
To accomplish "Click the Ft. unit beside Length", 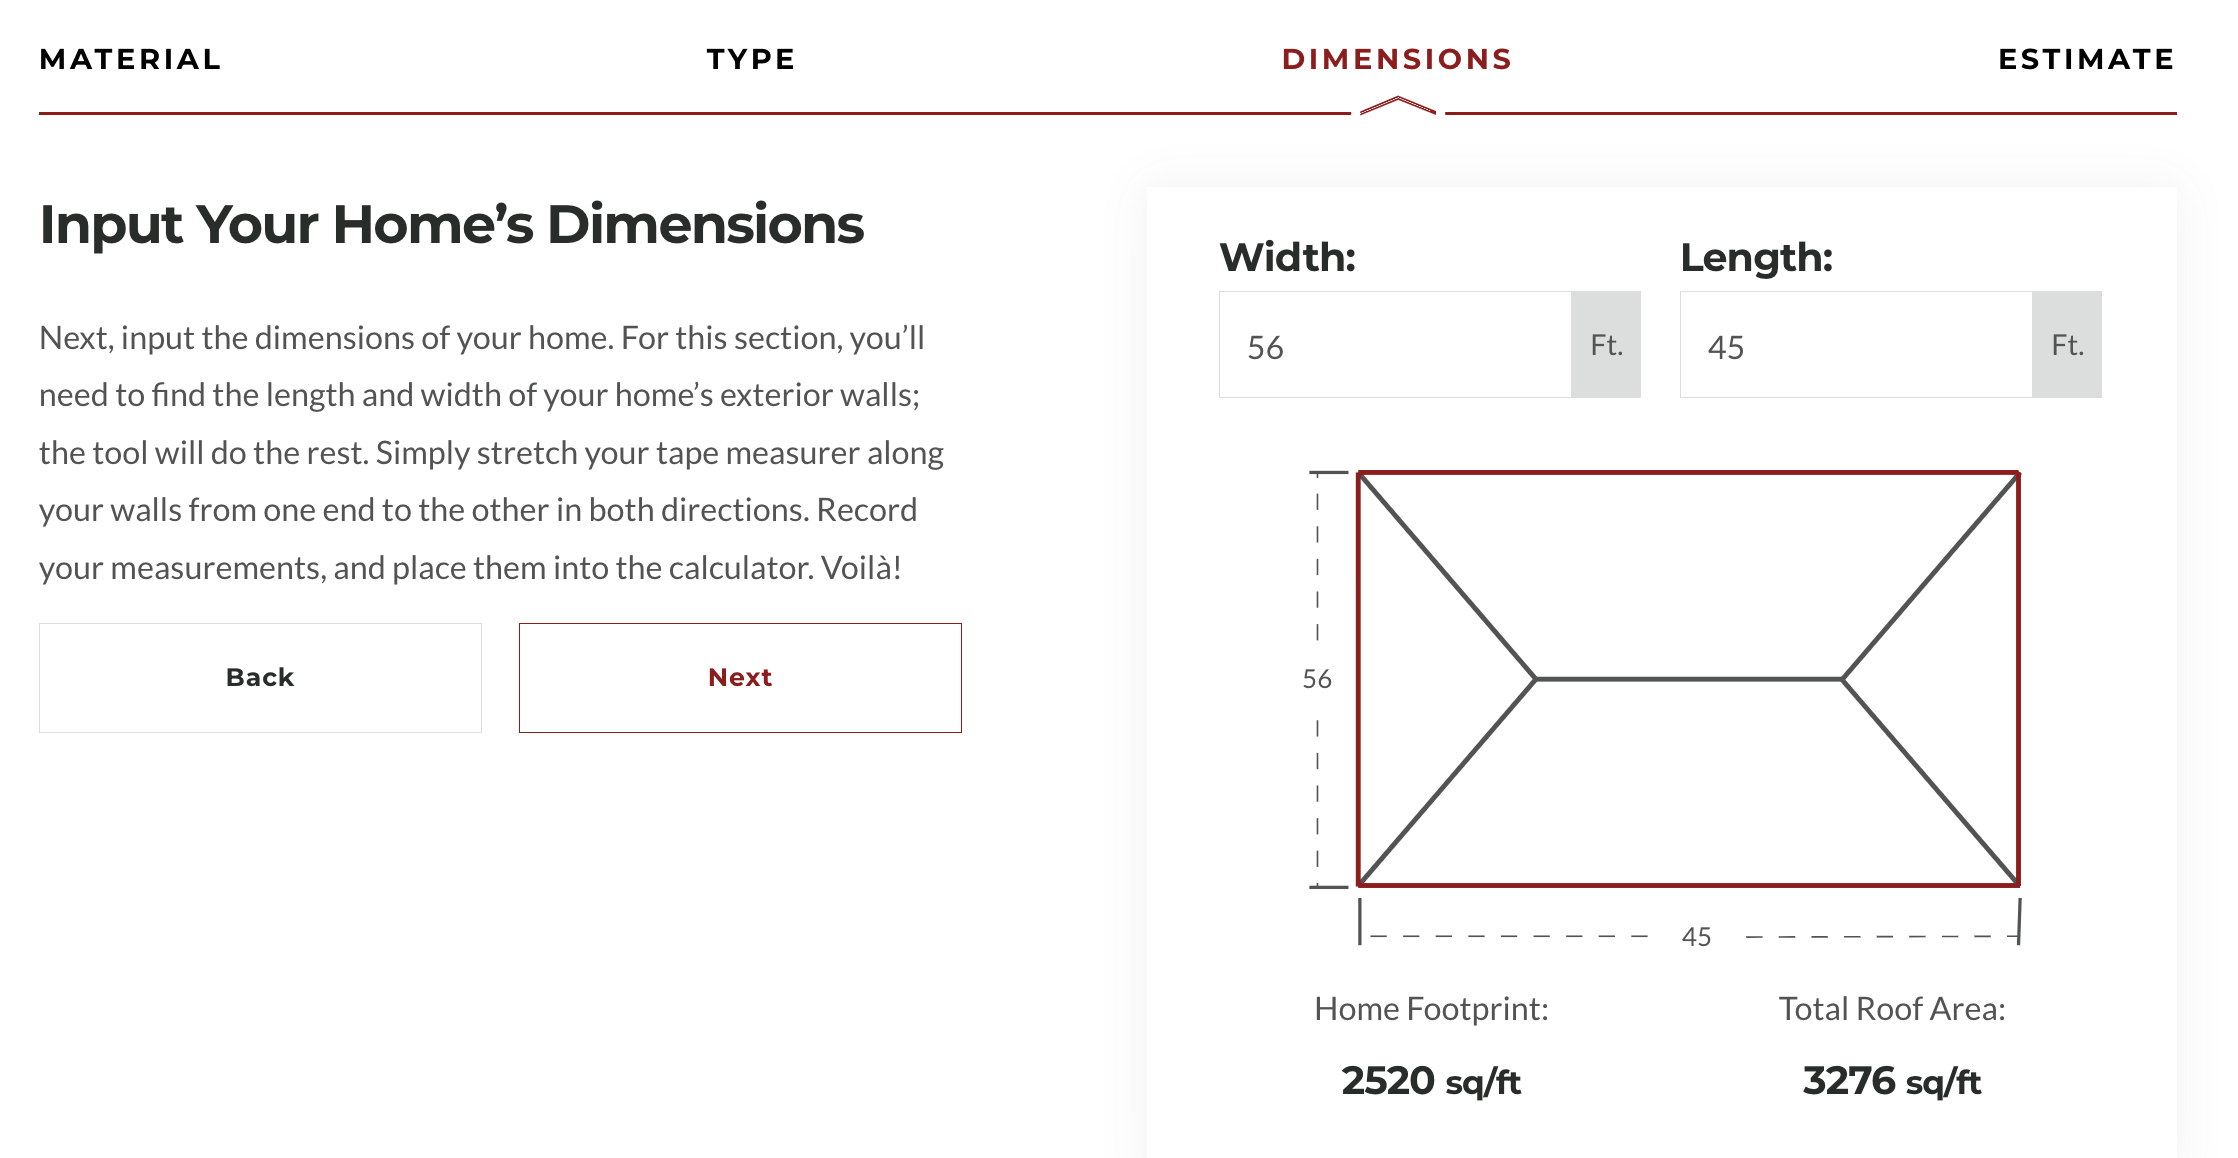I will point(2067,346).
